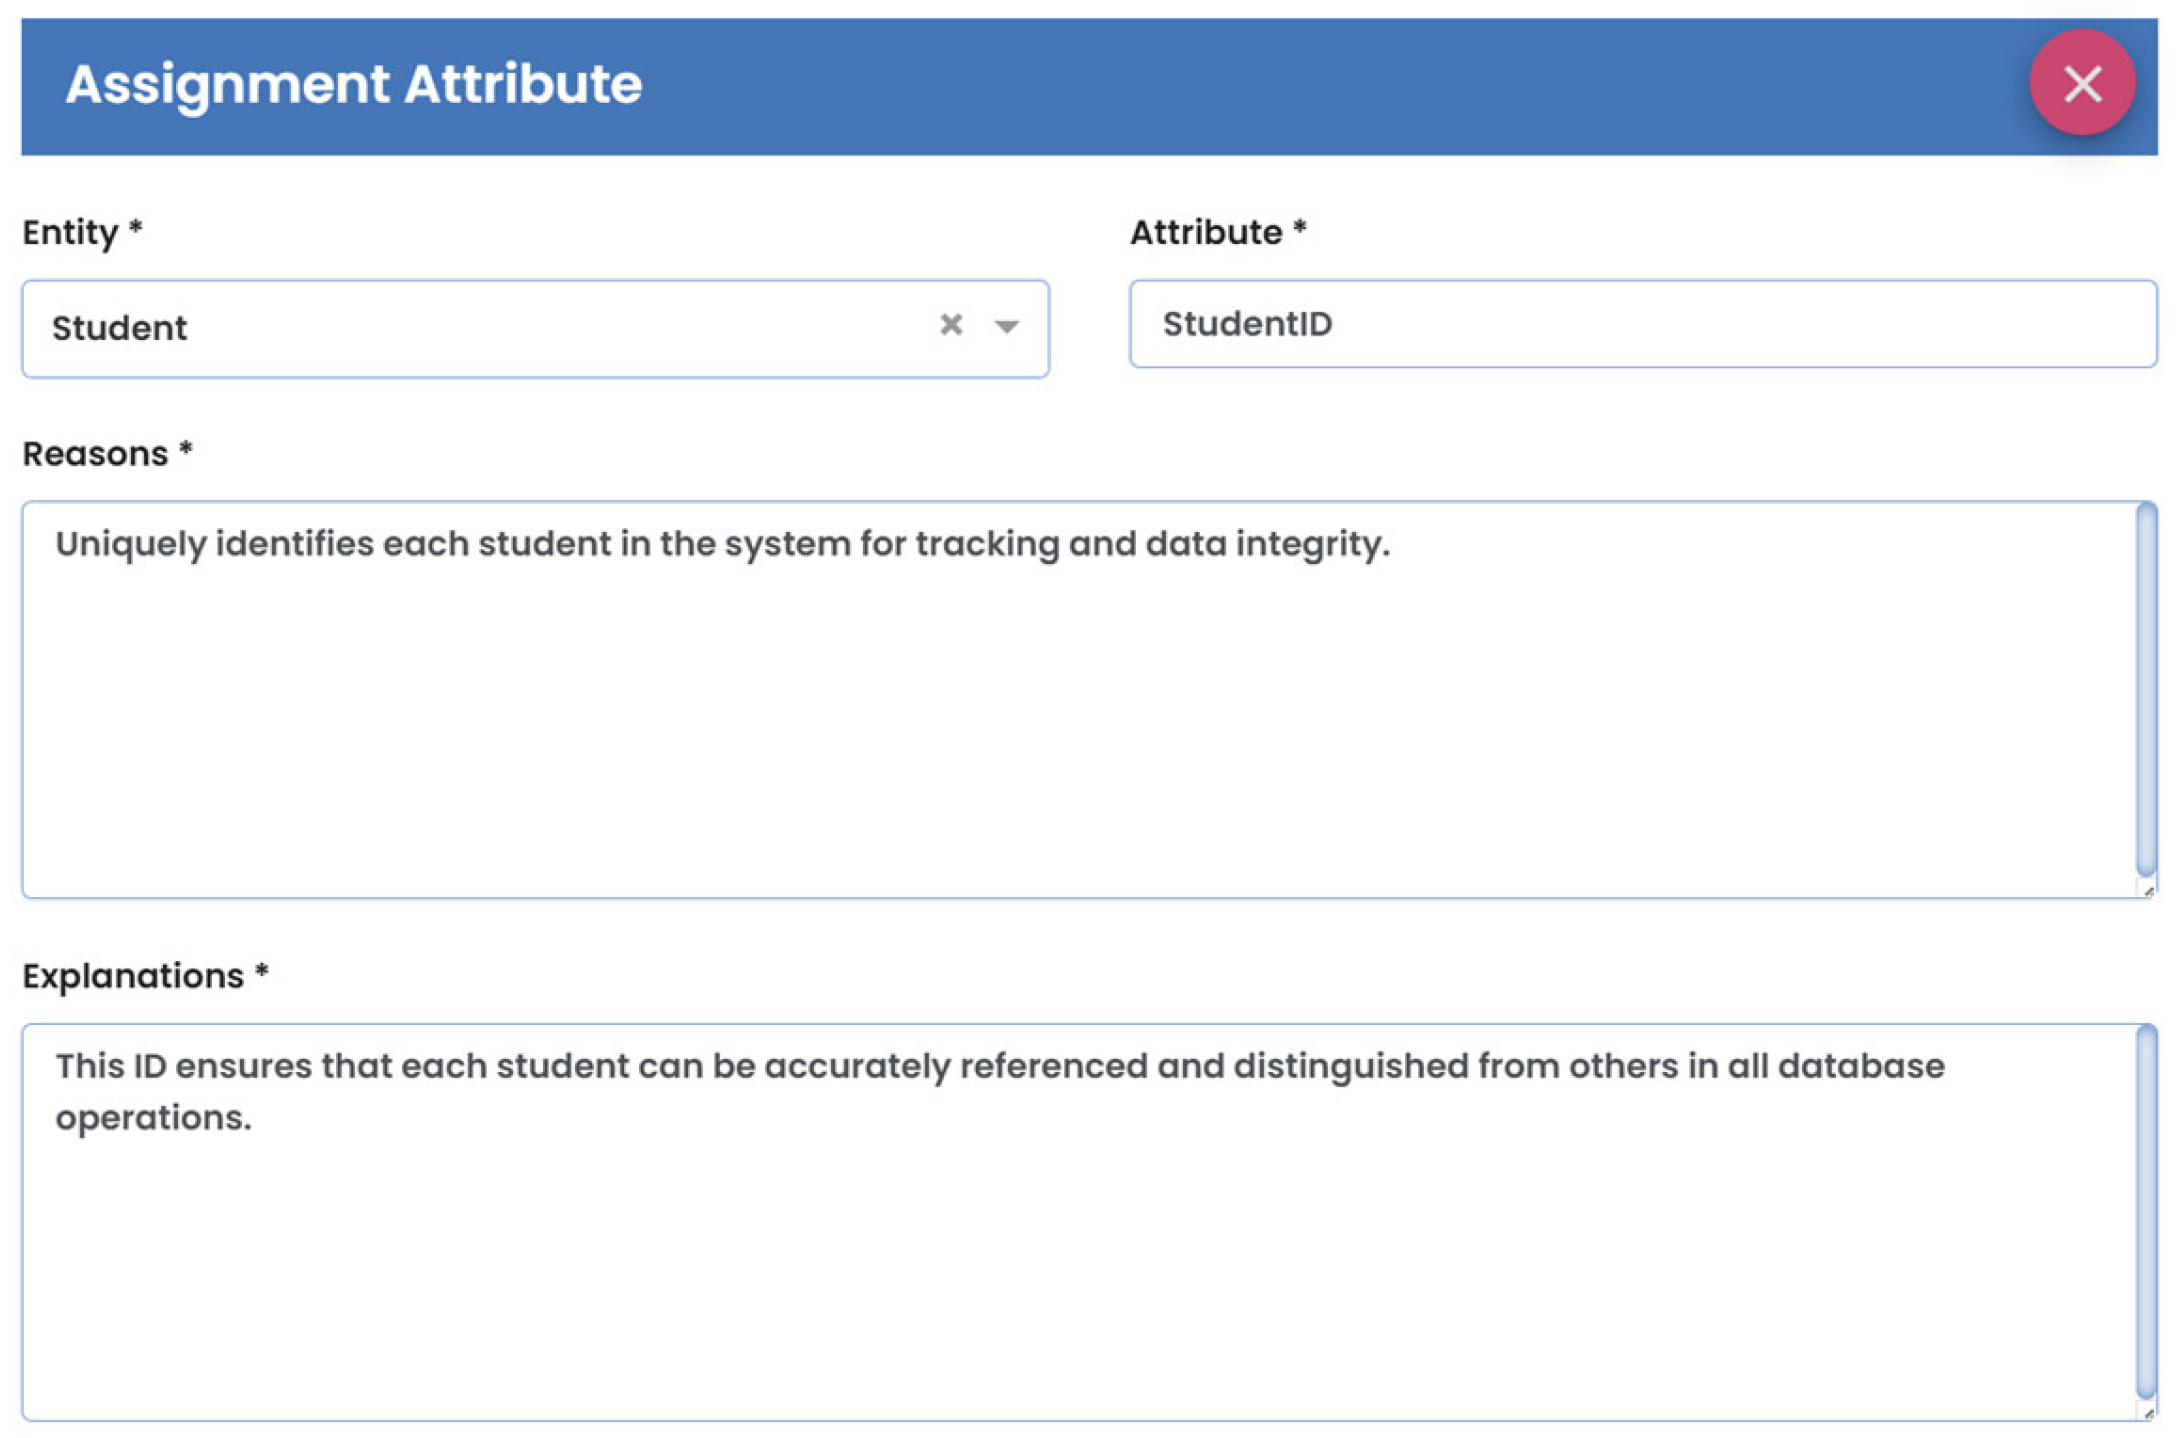Click the Explanations box vertical scrollbar
Screen dimensions: 2181x1438
click(x=2145, y=1210)
